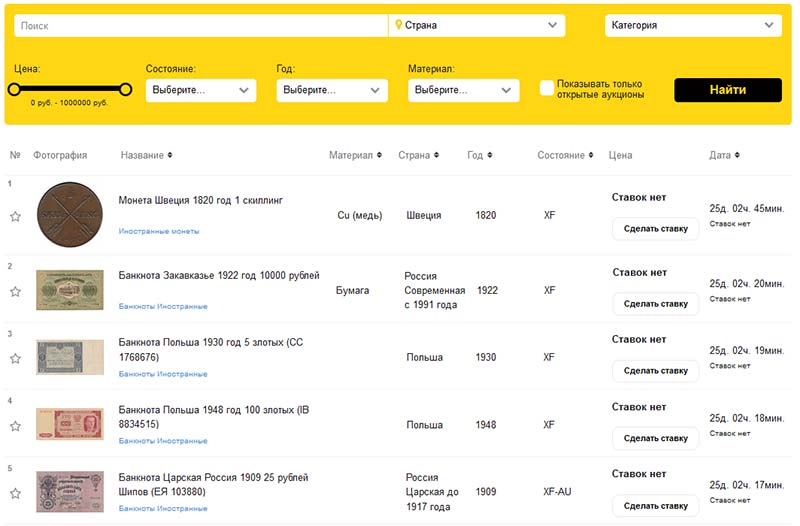Star the Закавказье 1922 banknote lot
Viewport: 800px width, 526px height.
pyautogui.click(x=15, y=292)
